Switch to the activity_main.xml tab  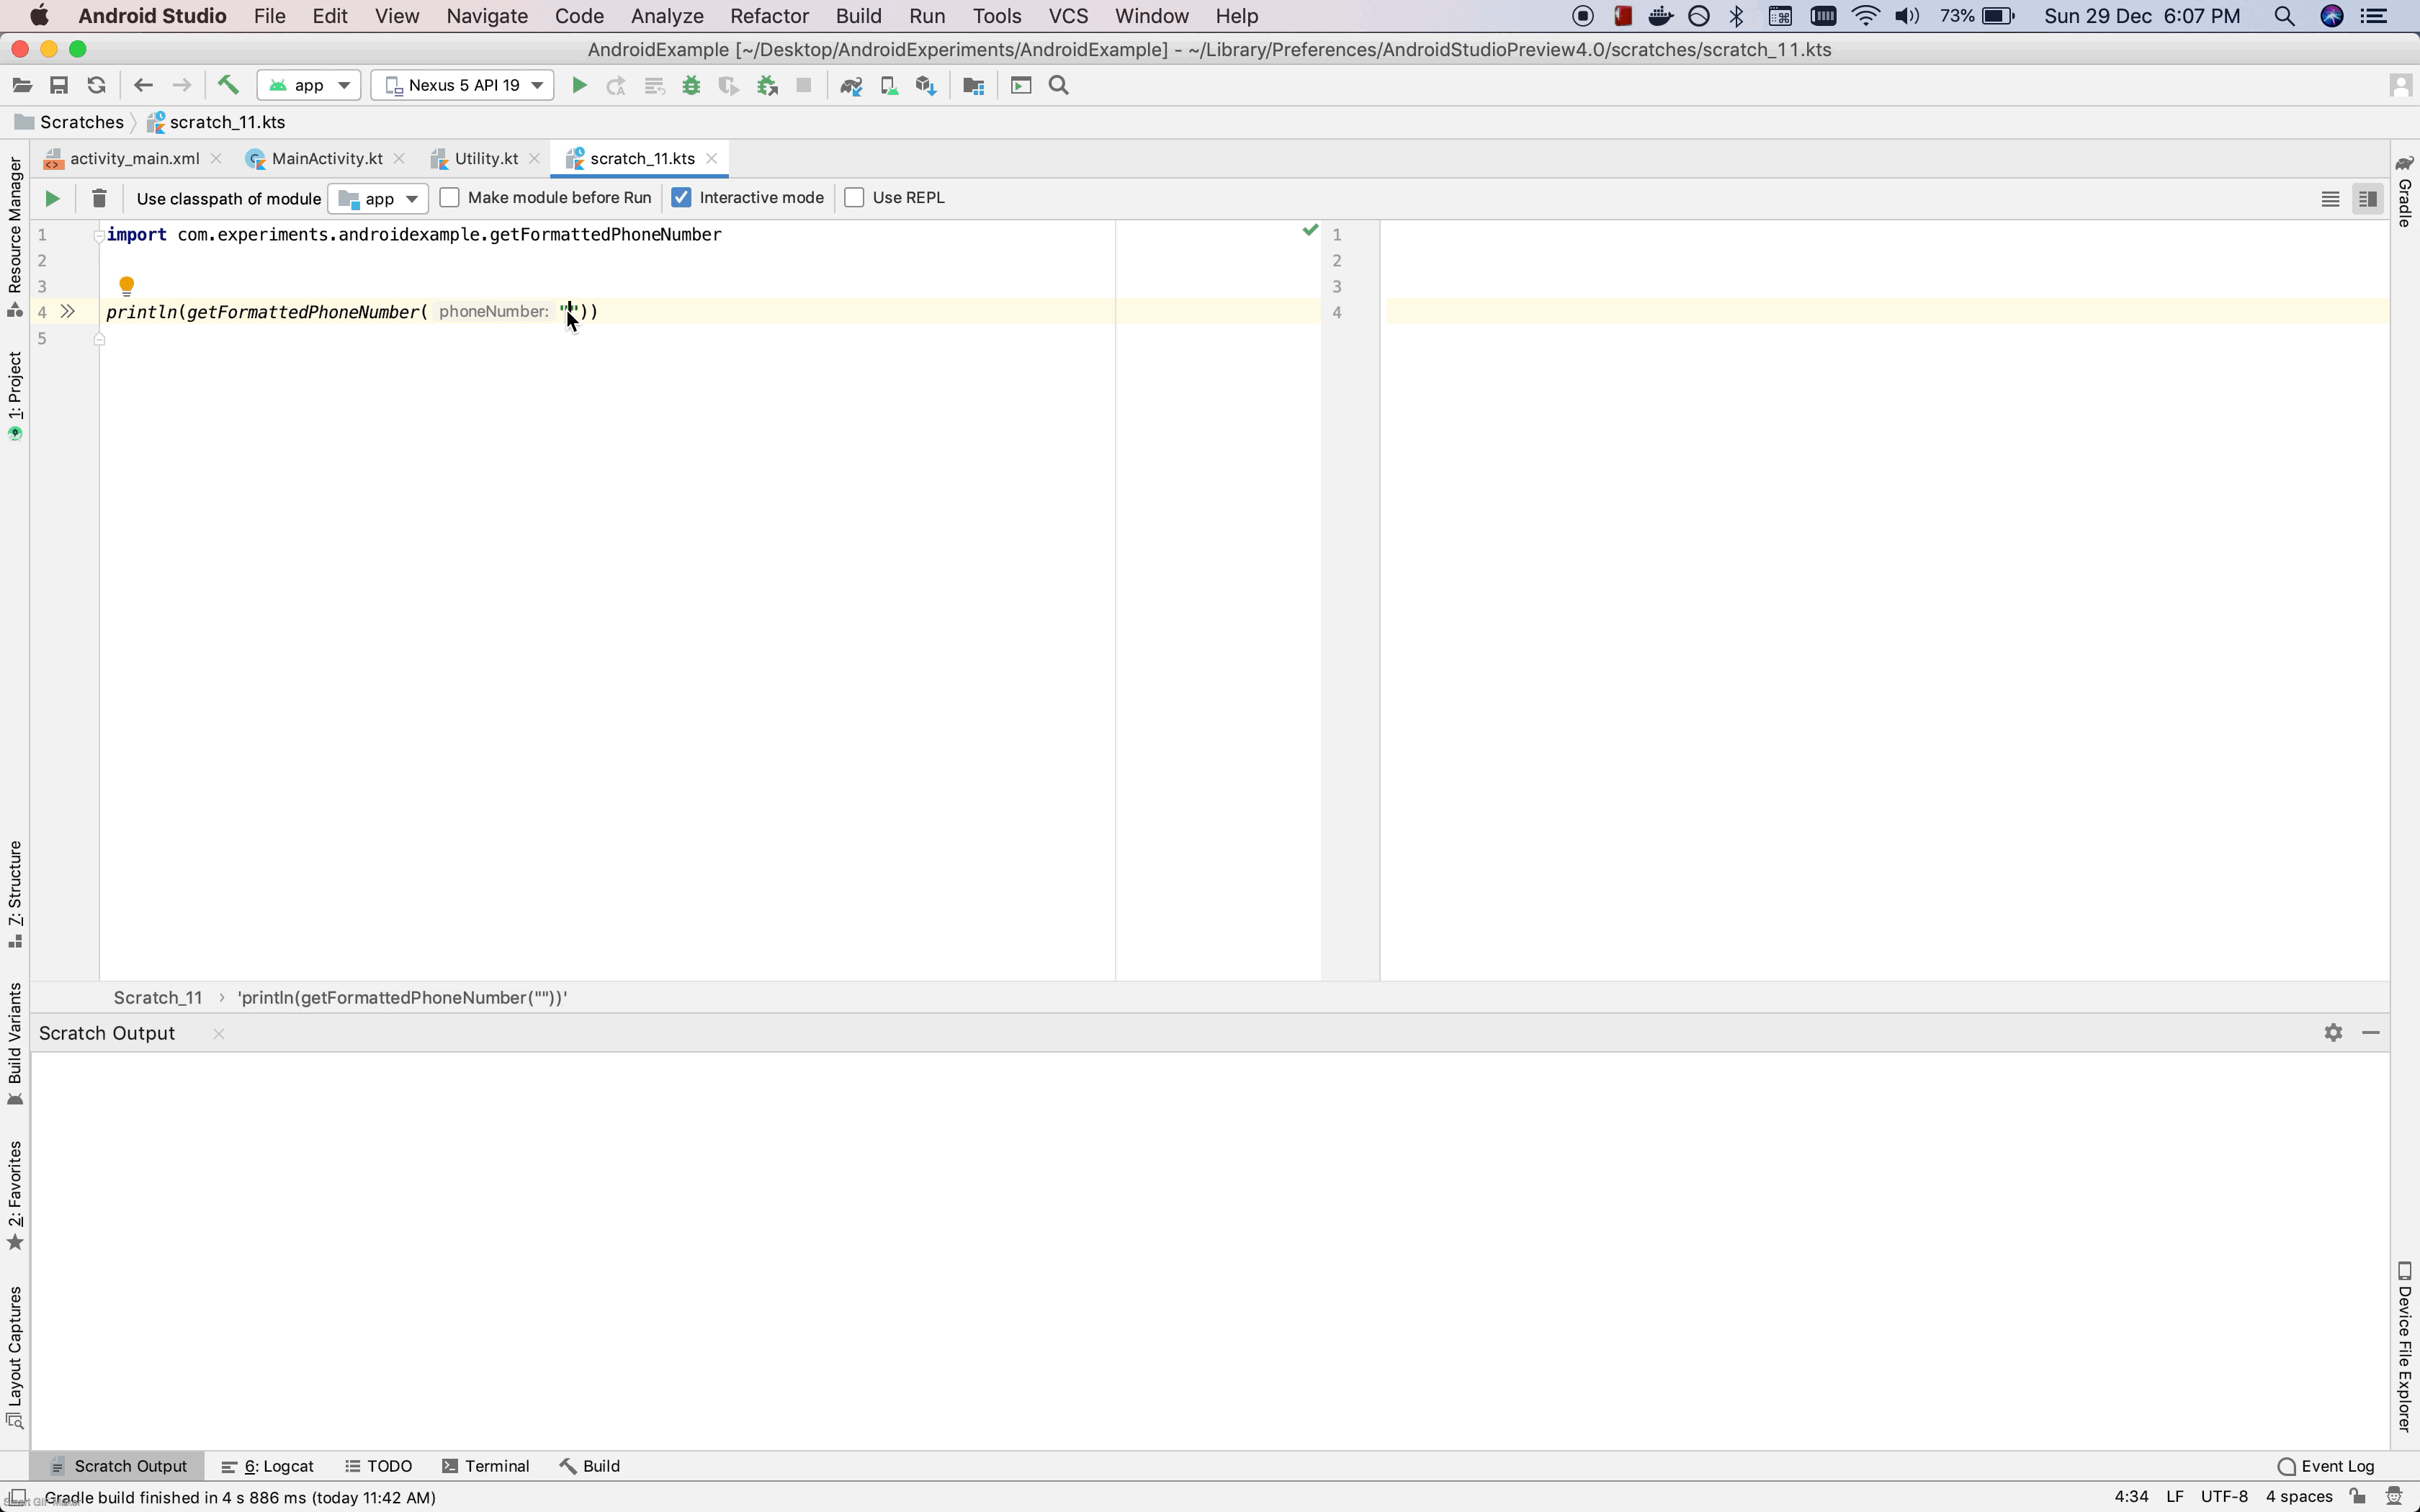(134, 159)
